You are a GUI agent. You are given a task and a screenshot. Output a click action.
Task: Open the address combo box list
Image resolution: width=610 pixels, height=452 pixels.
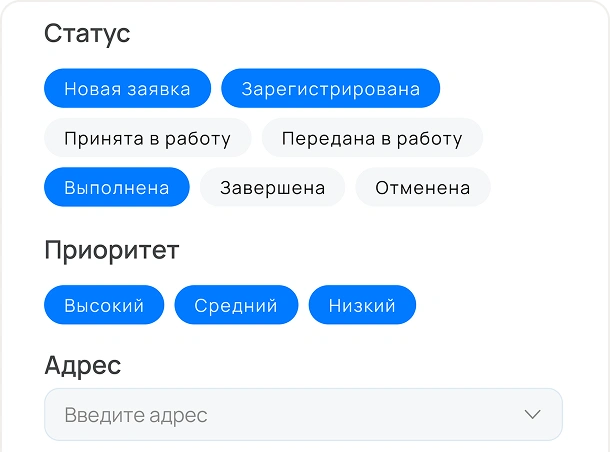pos(532,414)
